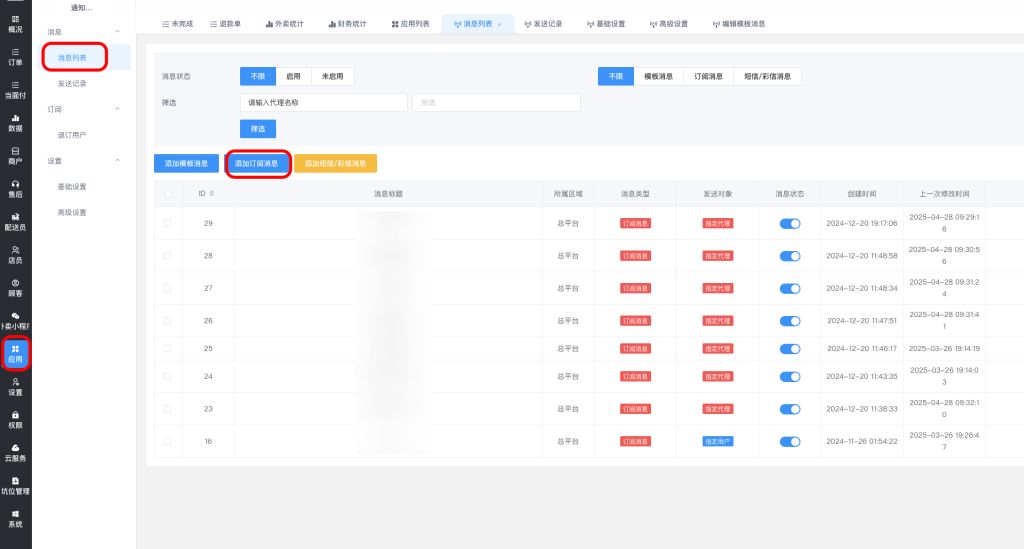1024x549 pixels.
Task: Filter message status by 未启用
Action: tap(333, 76)
